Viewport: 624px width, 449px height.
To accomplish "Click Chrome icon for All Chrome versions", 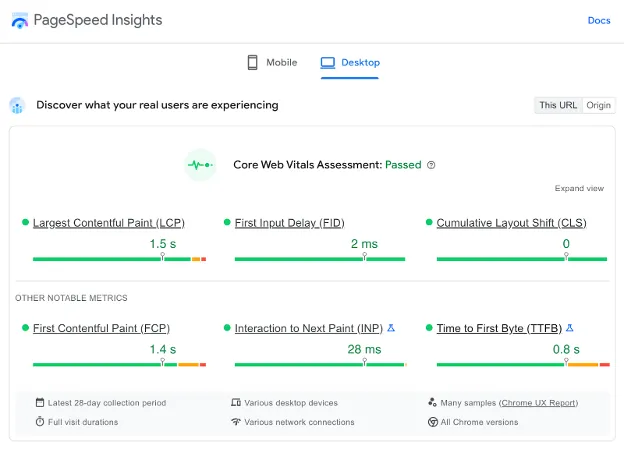I will point(433,422).
